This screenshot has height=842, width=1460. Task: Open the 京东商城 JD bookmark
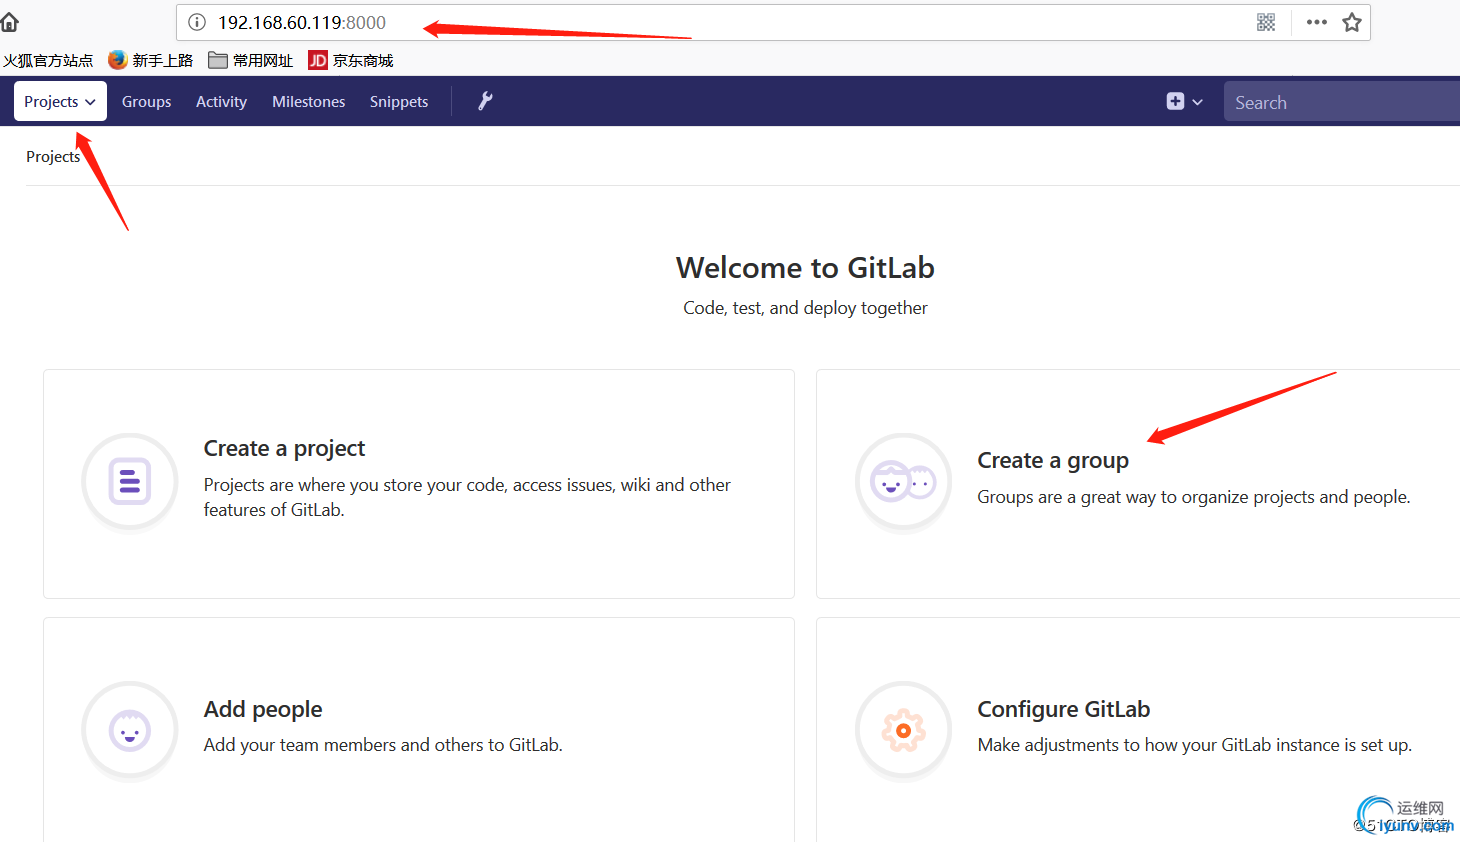(351, 60)
